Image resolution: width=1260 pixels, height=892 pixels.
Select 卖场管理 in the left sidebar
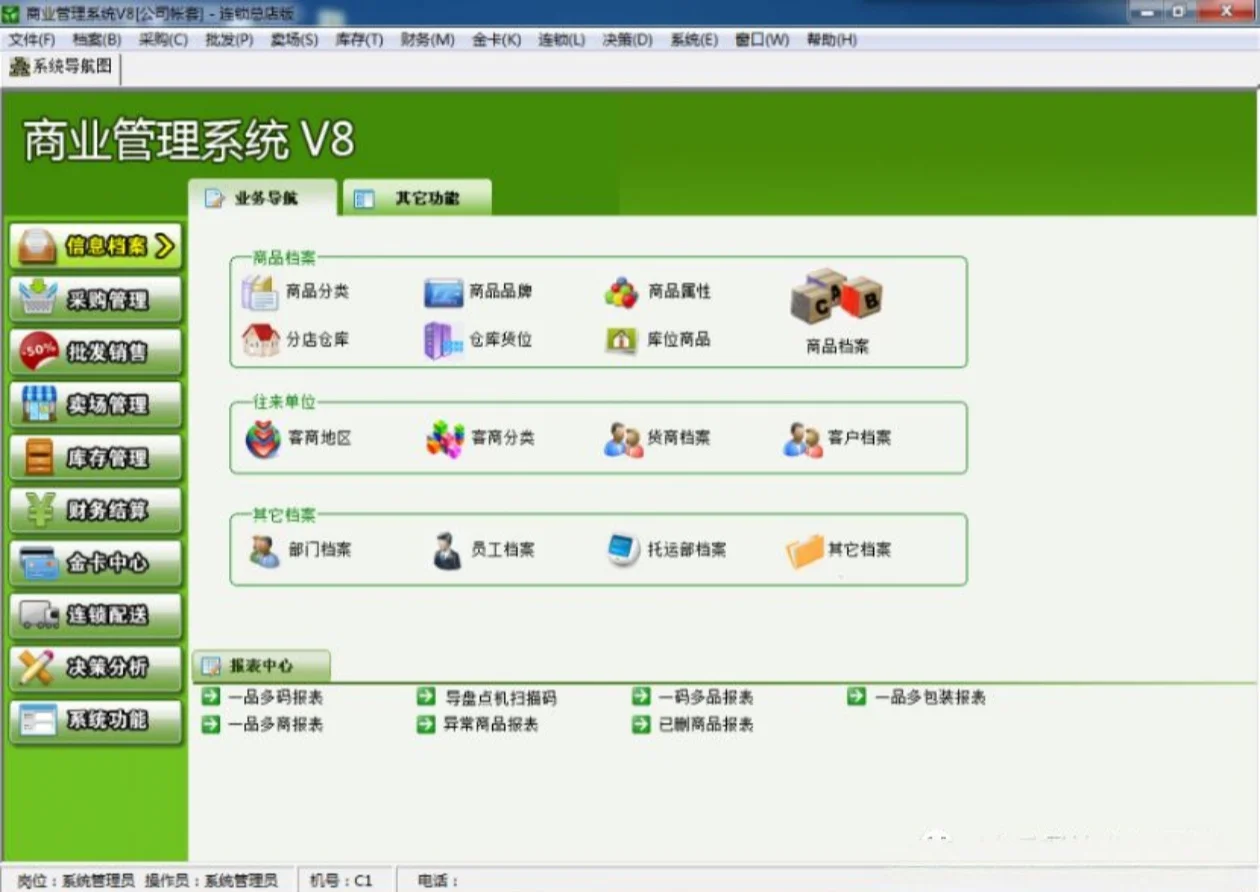96,405
